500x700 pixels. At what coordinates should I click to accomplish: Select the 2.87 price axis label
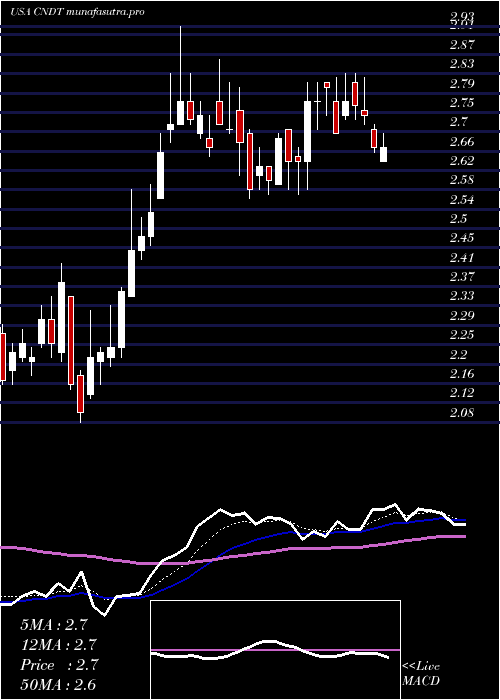point(462,45)
